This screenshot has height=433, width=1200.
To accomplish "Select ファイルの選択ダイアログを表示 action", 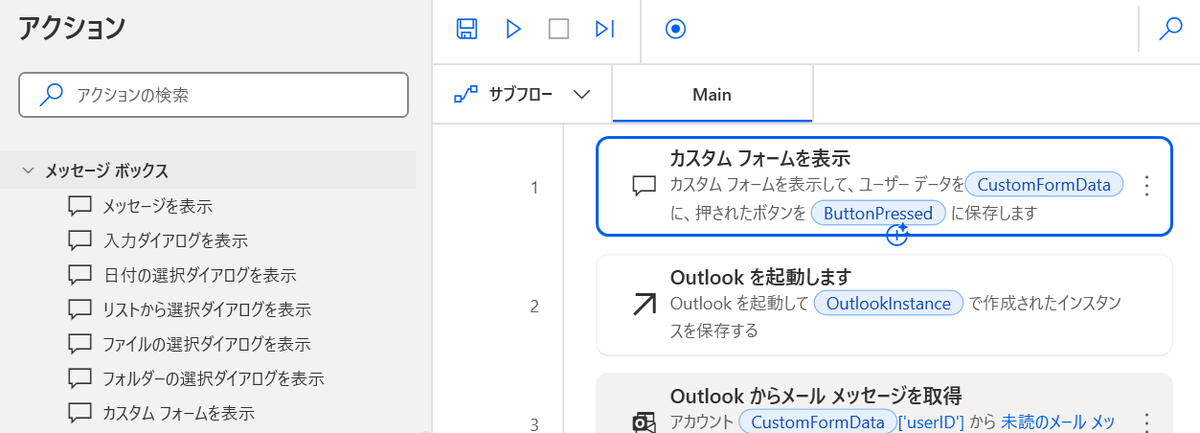I will [206, 344].
